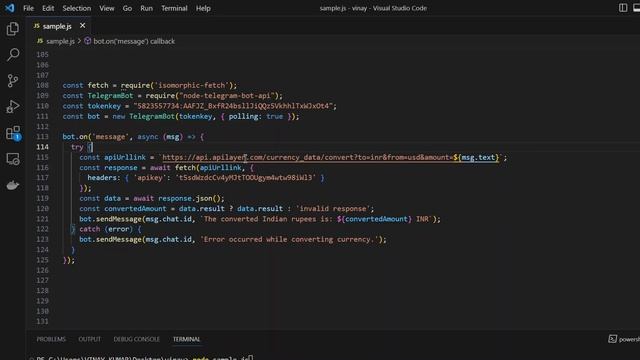Click fetch(apiUrllink call on line 116
This screenshot has width=640, height=360.
click(208, 168)
